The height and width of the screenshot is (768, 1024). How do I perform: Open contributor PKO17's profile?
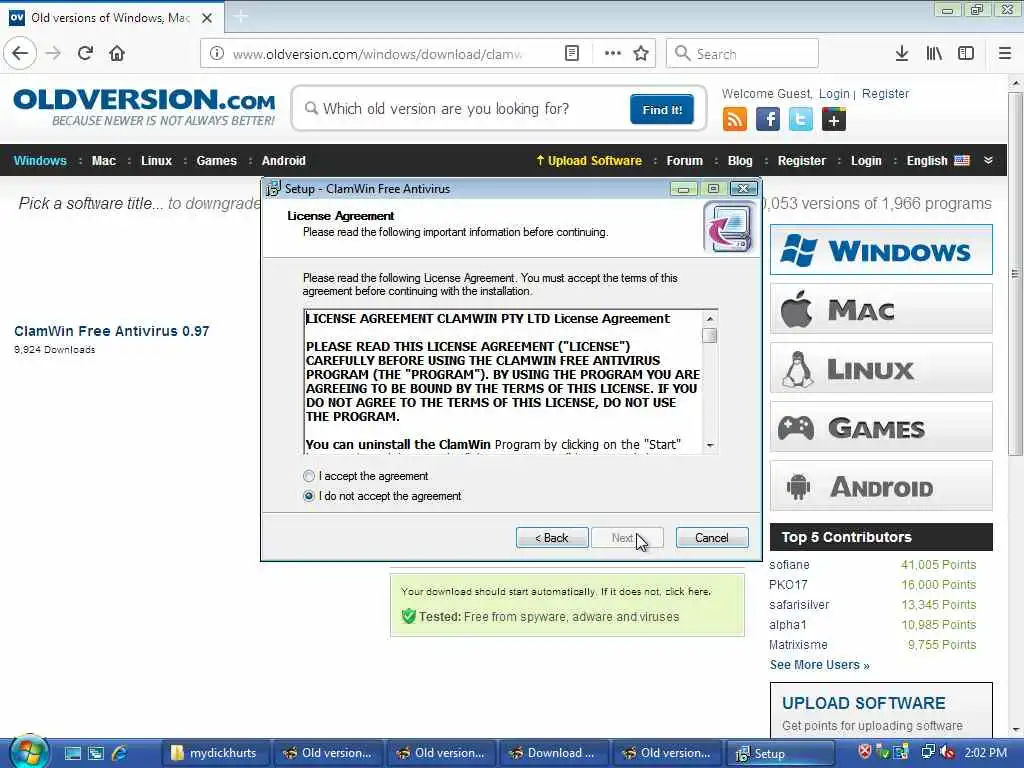788,585
